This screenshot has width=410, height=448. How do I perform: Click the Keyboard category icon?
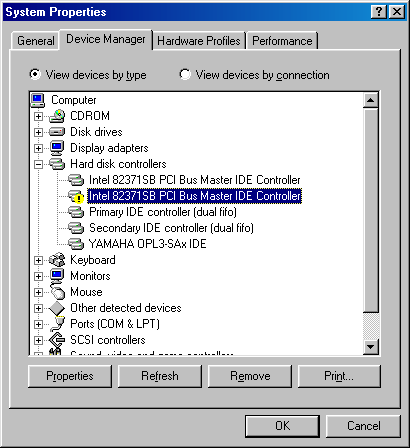[57, 260]
